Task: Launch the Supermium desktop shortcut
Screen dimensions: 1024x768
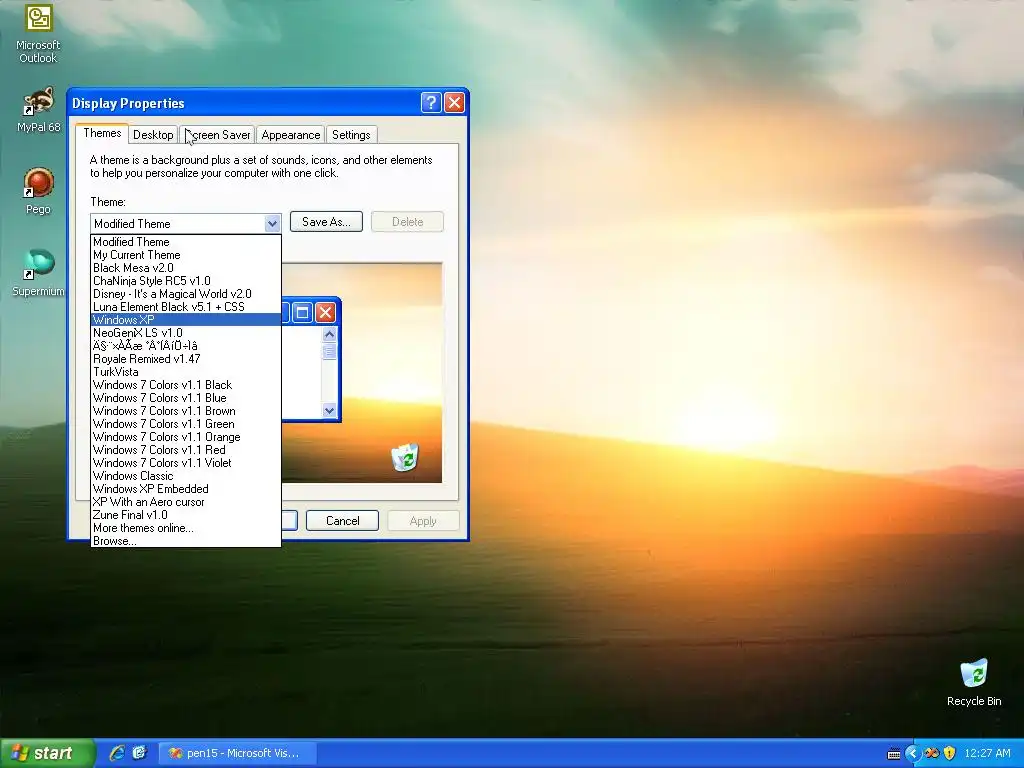Action: pyautogui.click(x=38, y=273)
